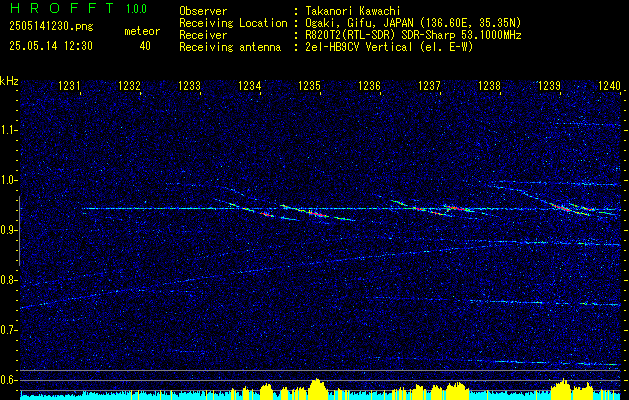Click the kHz axis unit label
The height and width of the screenshot is (400, 629).
pyautogui.click(x=10, y=81)
